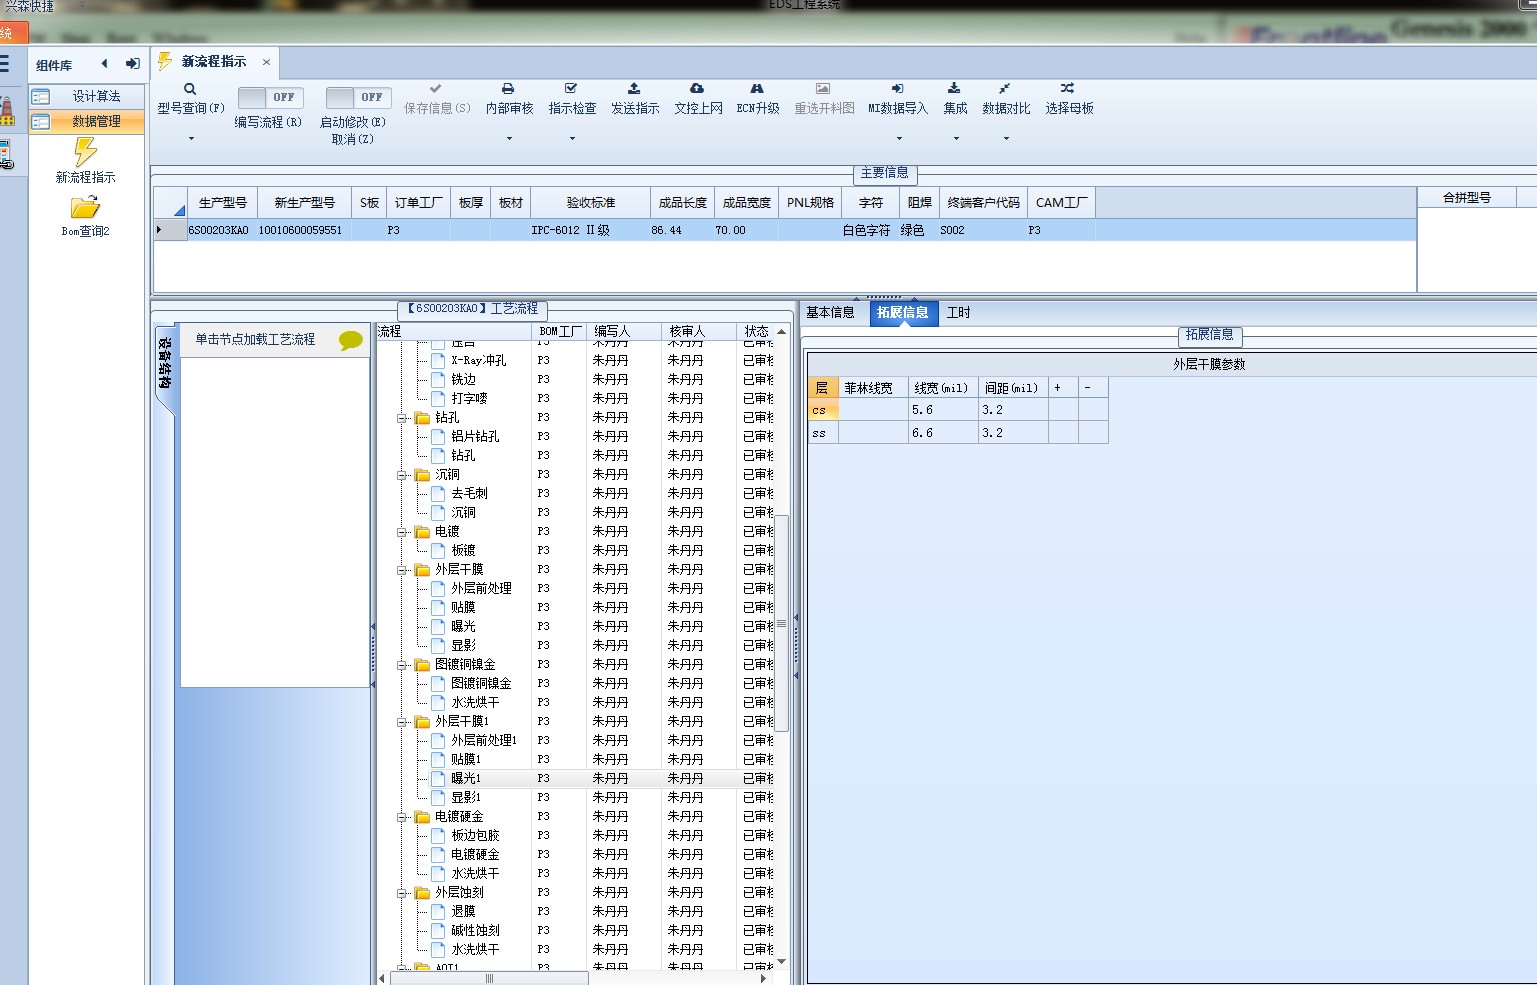Open 新流程指示 lightning icon in sidebar
The height and width of the screenshot is (985, 1537).
point(86,152)
